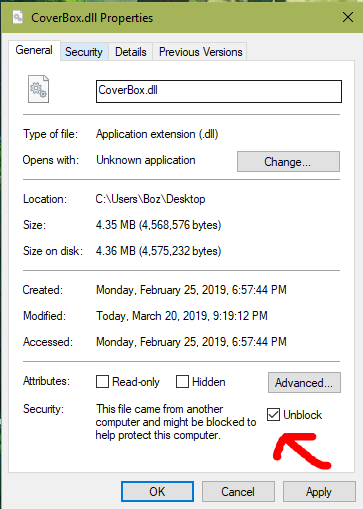Switch to the General tab
This screenshot has width=363, height=509.
pyautogui.click(x=34, y=50)
